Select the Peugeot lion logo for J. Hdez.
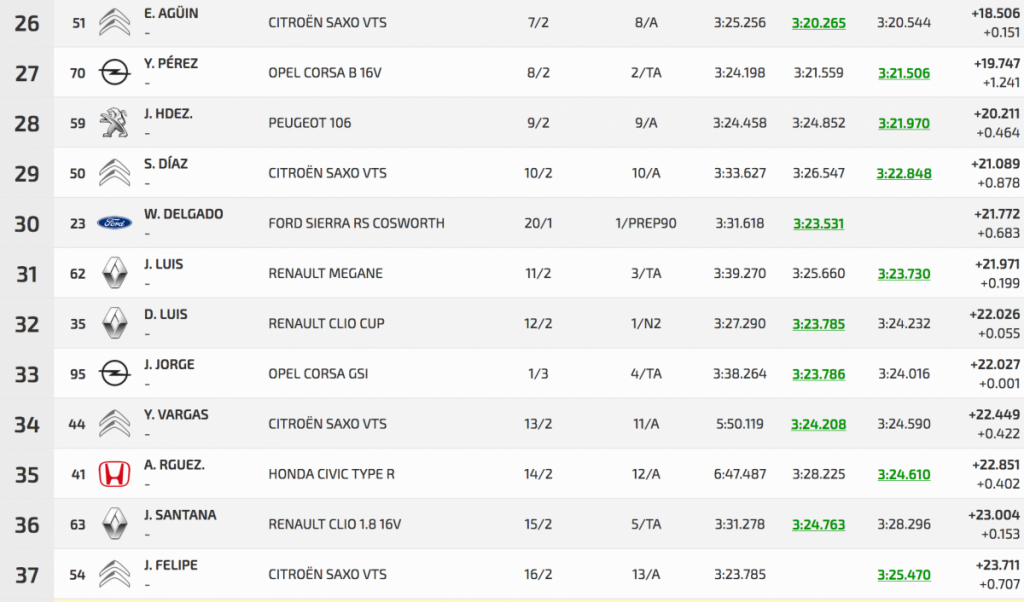 tap(115, 123)
